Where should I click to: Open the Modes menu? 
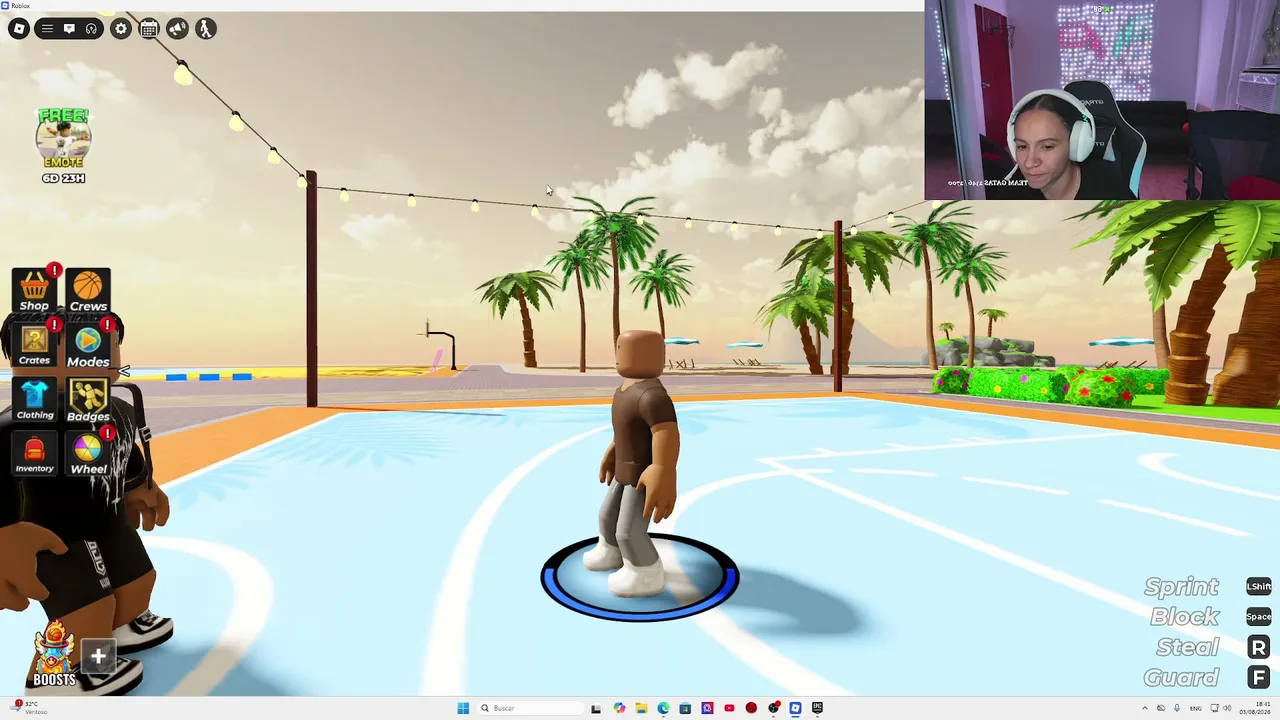coord(88,345)
